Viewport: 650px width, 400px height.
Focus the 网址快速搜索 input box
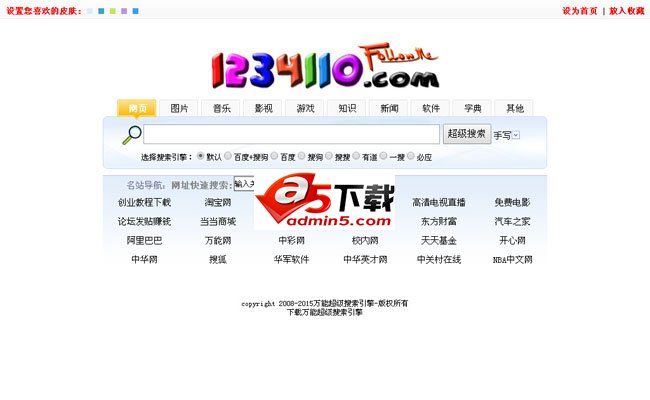pos(244,184)
